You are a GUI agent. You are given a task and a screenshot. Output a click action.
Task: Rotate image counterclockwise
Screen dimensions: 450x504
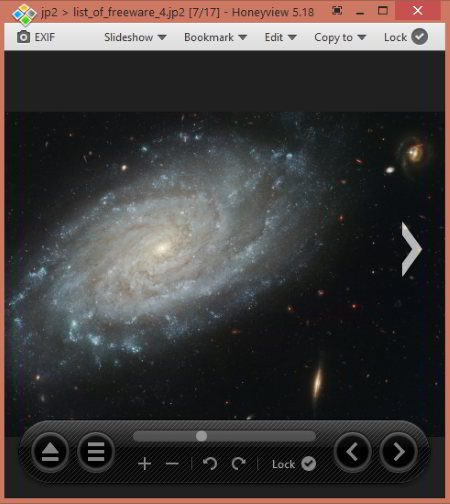click(x=210, y=463)
